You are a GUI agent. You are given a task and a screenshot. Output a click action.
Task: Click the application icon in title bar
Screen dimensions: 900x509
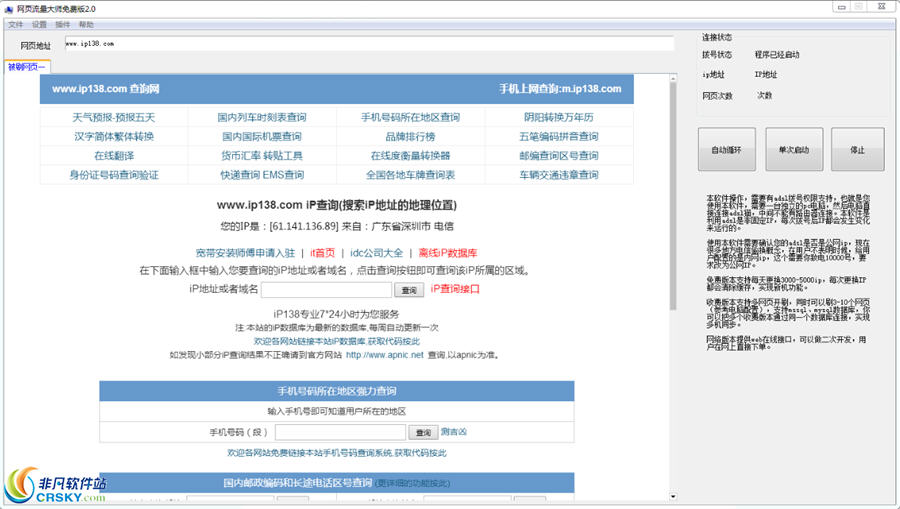(x=9, y=9)
